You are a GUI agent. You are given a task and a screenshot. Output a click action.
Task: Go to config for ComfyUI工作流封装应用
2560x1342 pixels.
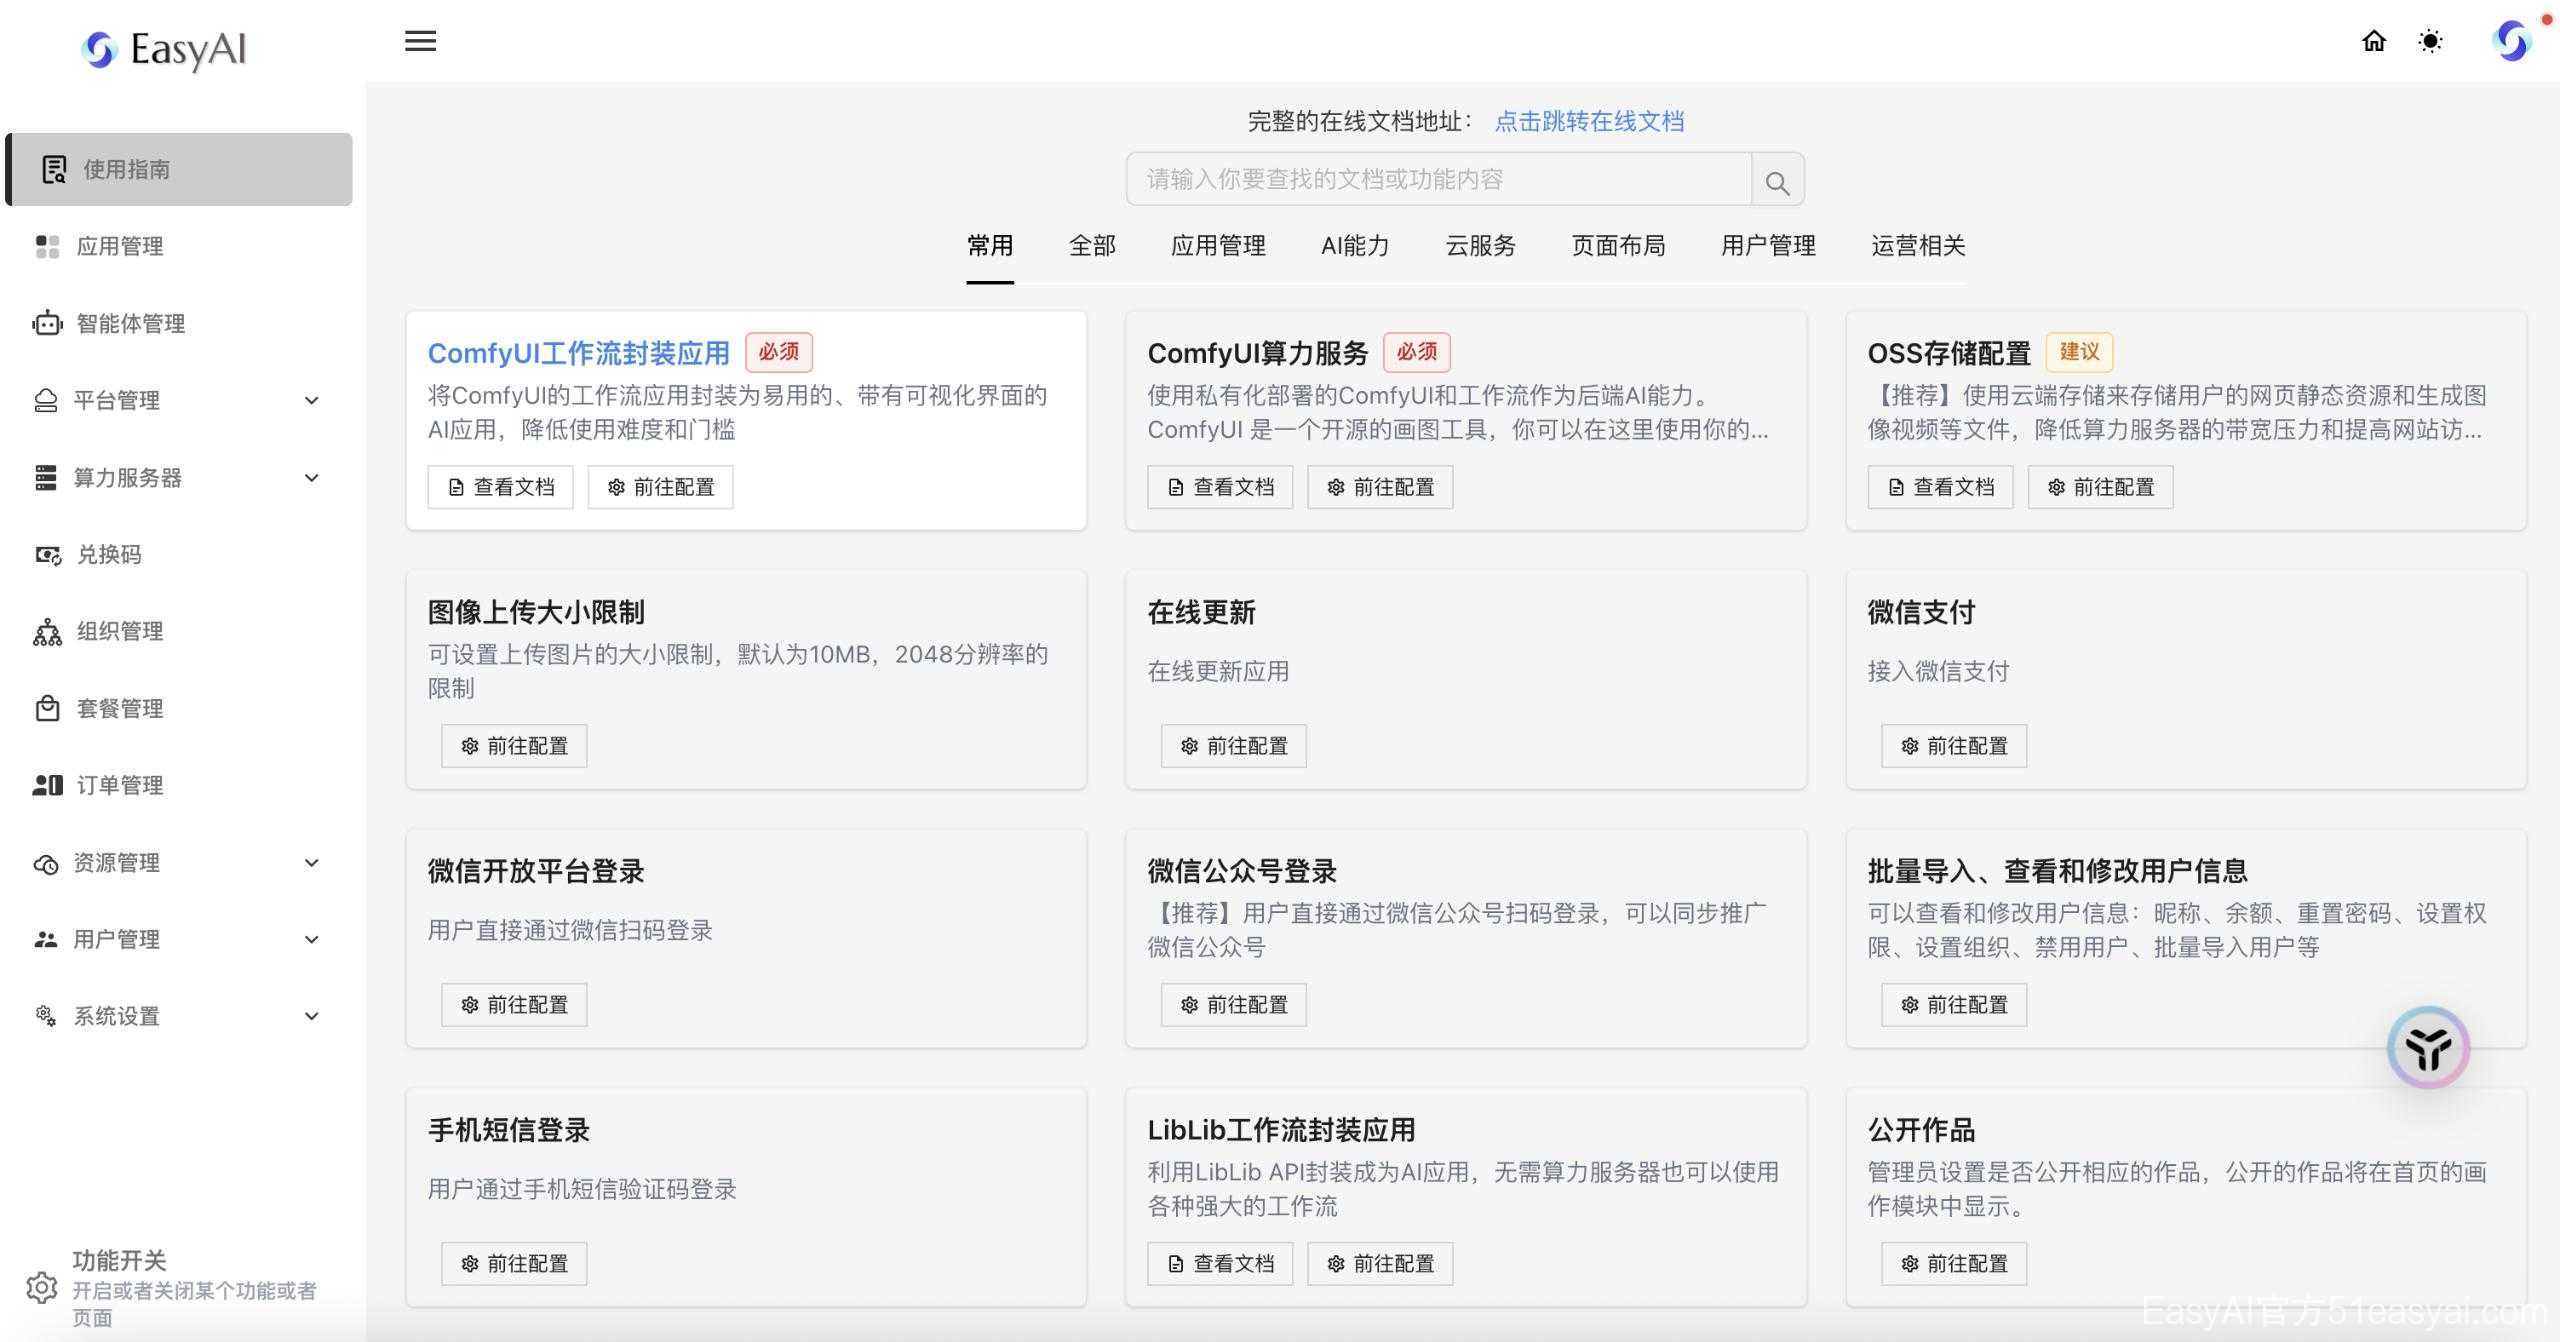coord(660,487)
